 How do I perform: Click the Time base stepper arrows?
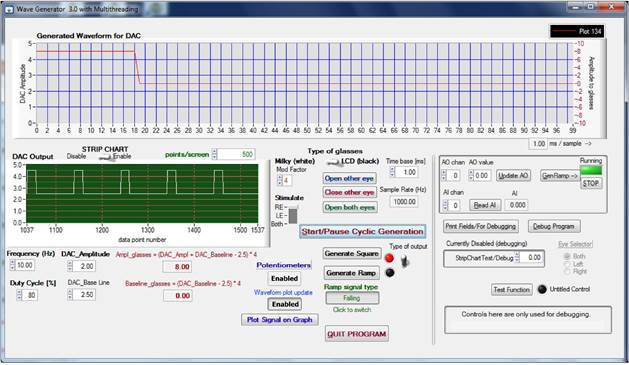(x=392, y=172)
